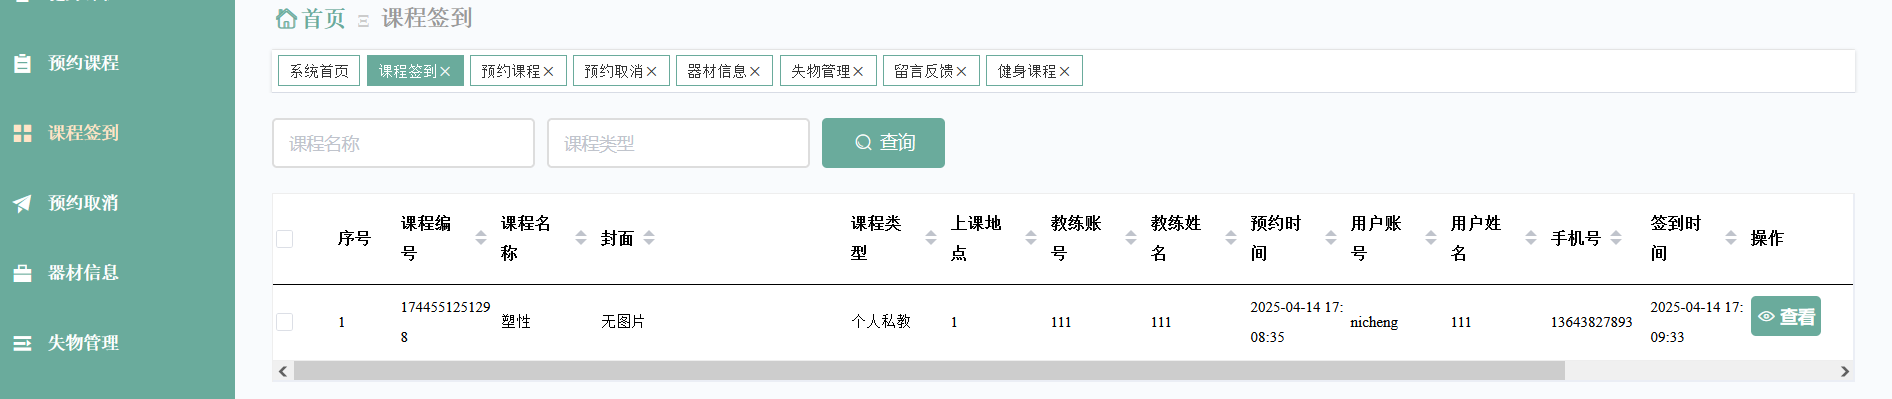Click the horizontal scrollbar thumb of table
The height and width of the screenshot is (399, 1892).
(x=929, y=371)
